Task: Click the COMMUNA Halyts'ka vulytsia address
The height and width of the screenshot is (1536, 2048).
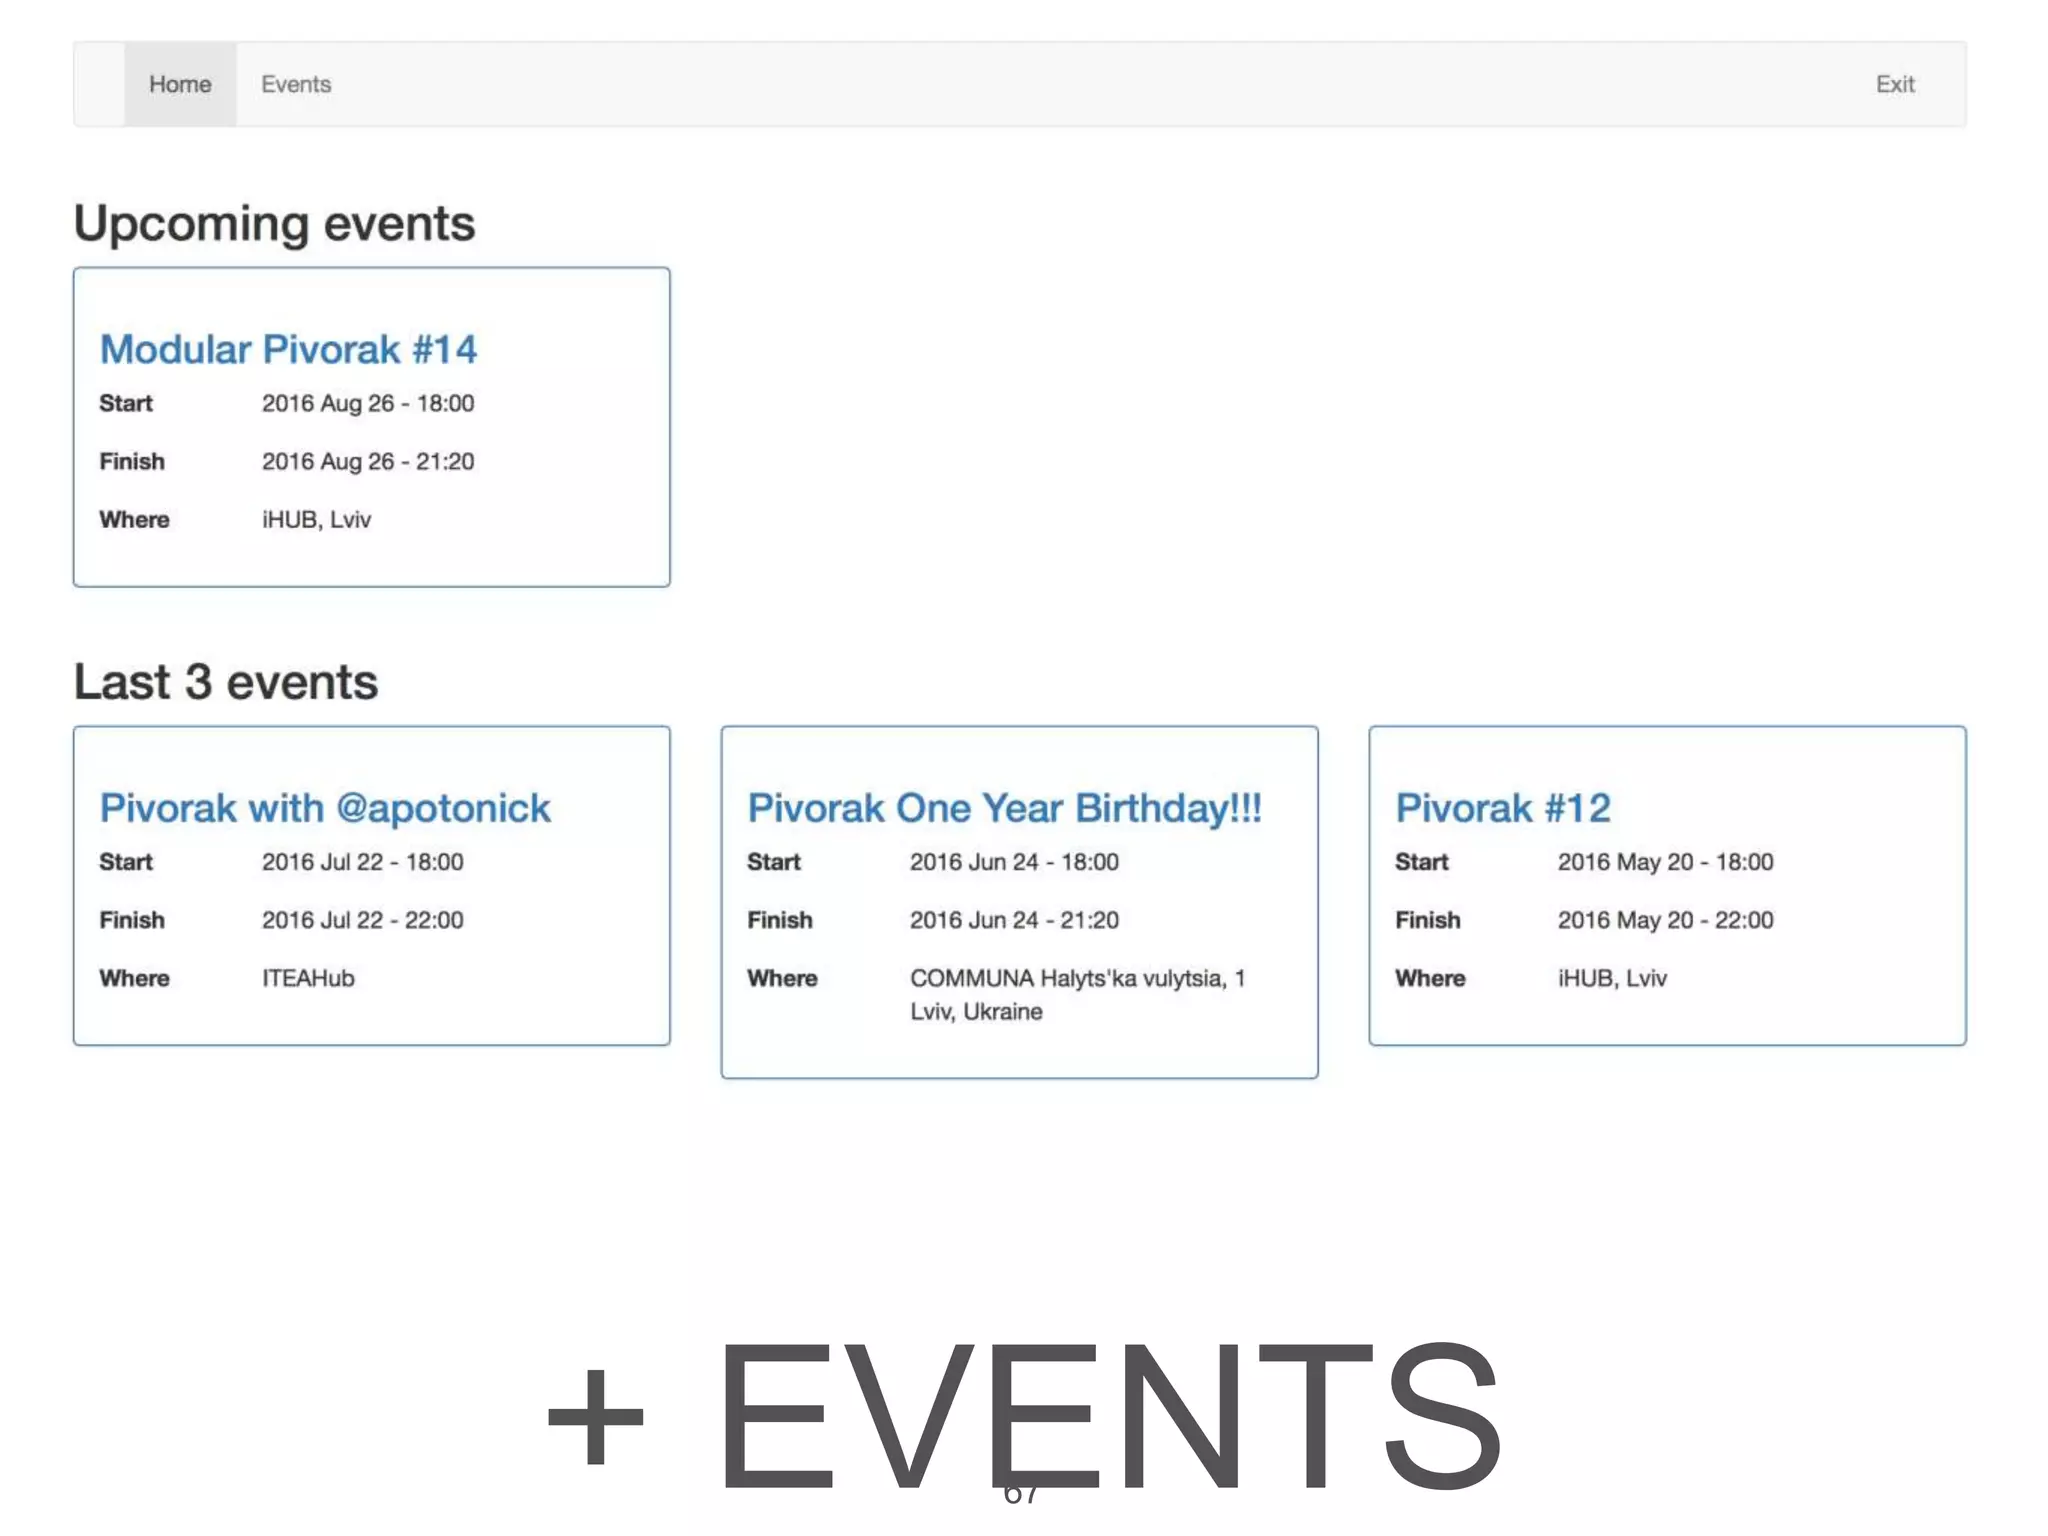Action: 1077,995
